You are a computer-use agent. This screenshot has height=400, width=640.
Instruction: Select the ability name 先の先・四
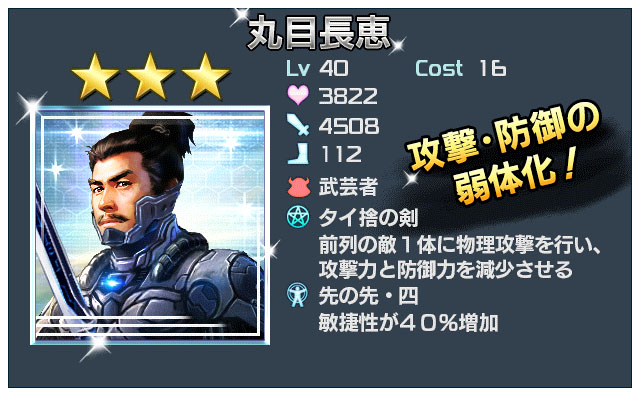[x=369, y=296]
